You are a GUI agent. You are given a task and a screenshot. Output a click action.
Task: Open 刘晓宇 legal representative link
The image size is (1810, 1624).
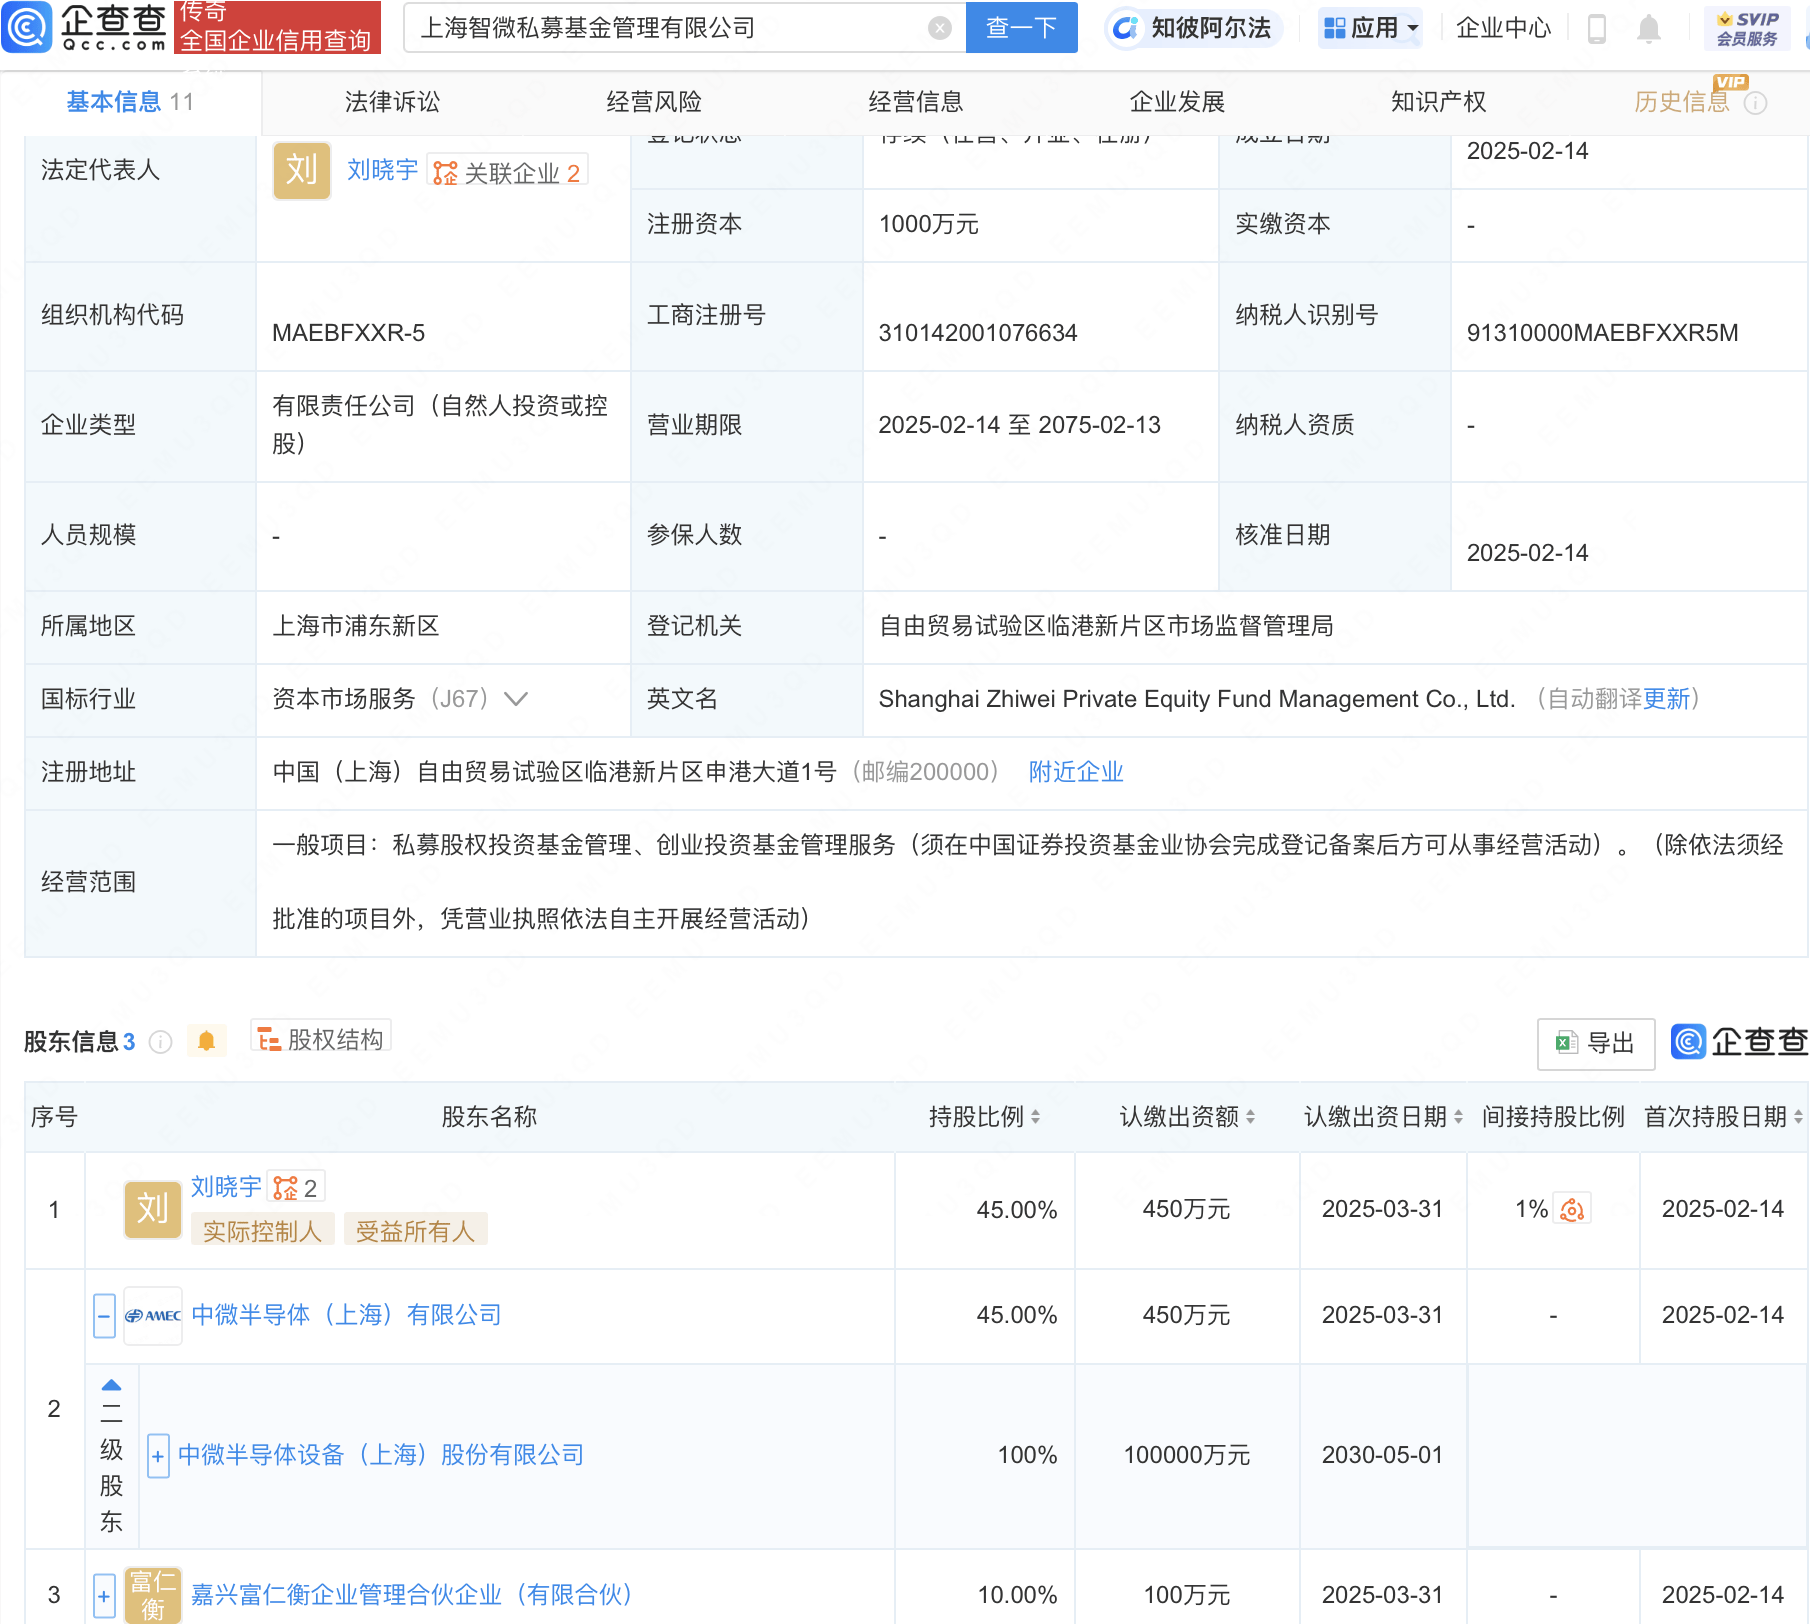tap(382, 171)
